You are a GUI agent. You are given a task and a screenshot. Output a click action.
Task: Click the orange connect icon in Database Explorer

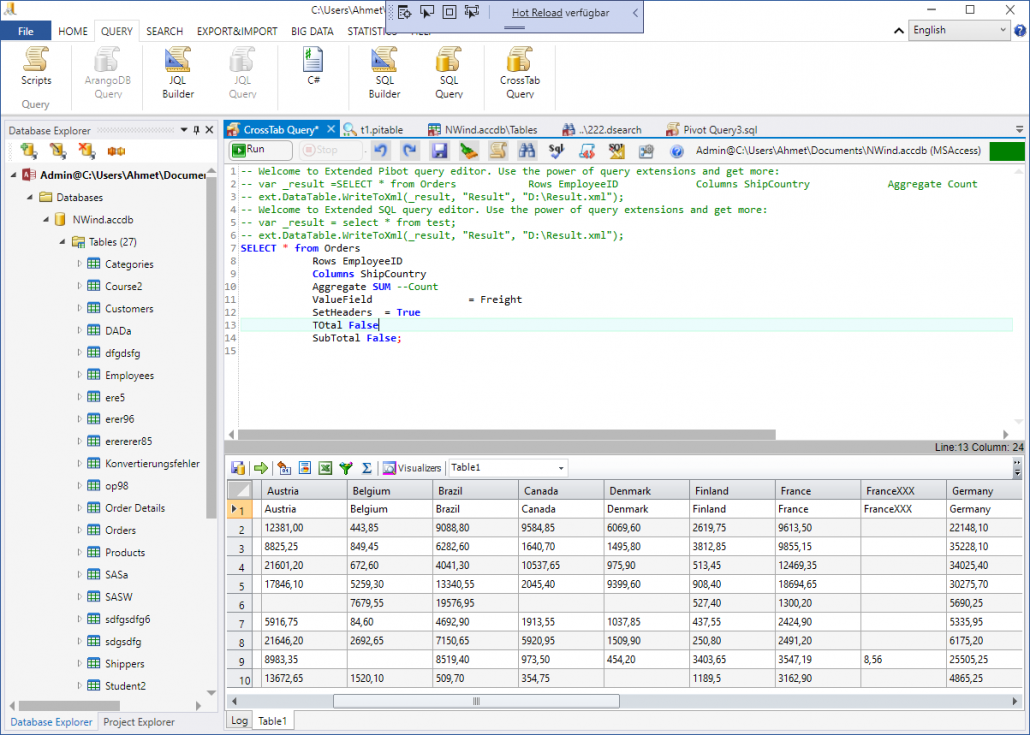[x=116, y=152]
